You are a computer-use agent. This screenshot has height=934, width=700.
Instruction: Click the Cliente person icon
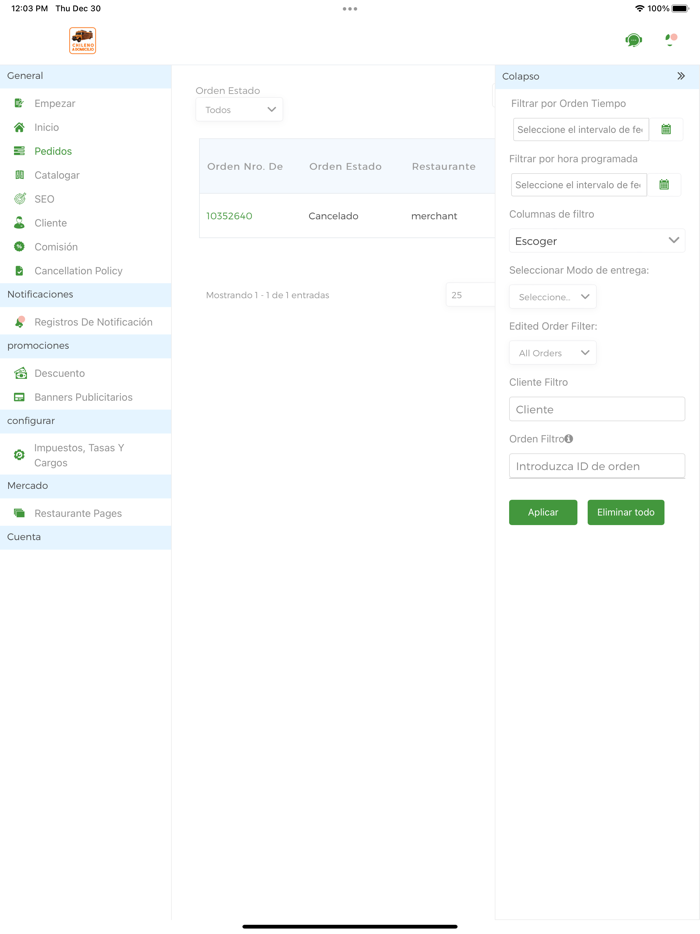(20, 223)
